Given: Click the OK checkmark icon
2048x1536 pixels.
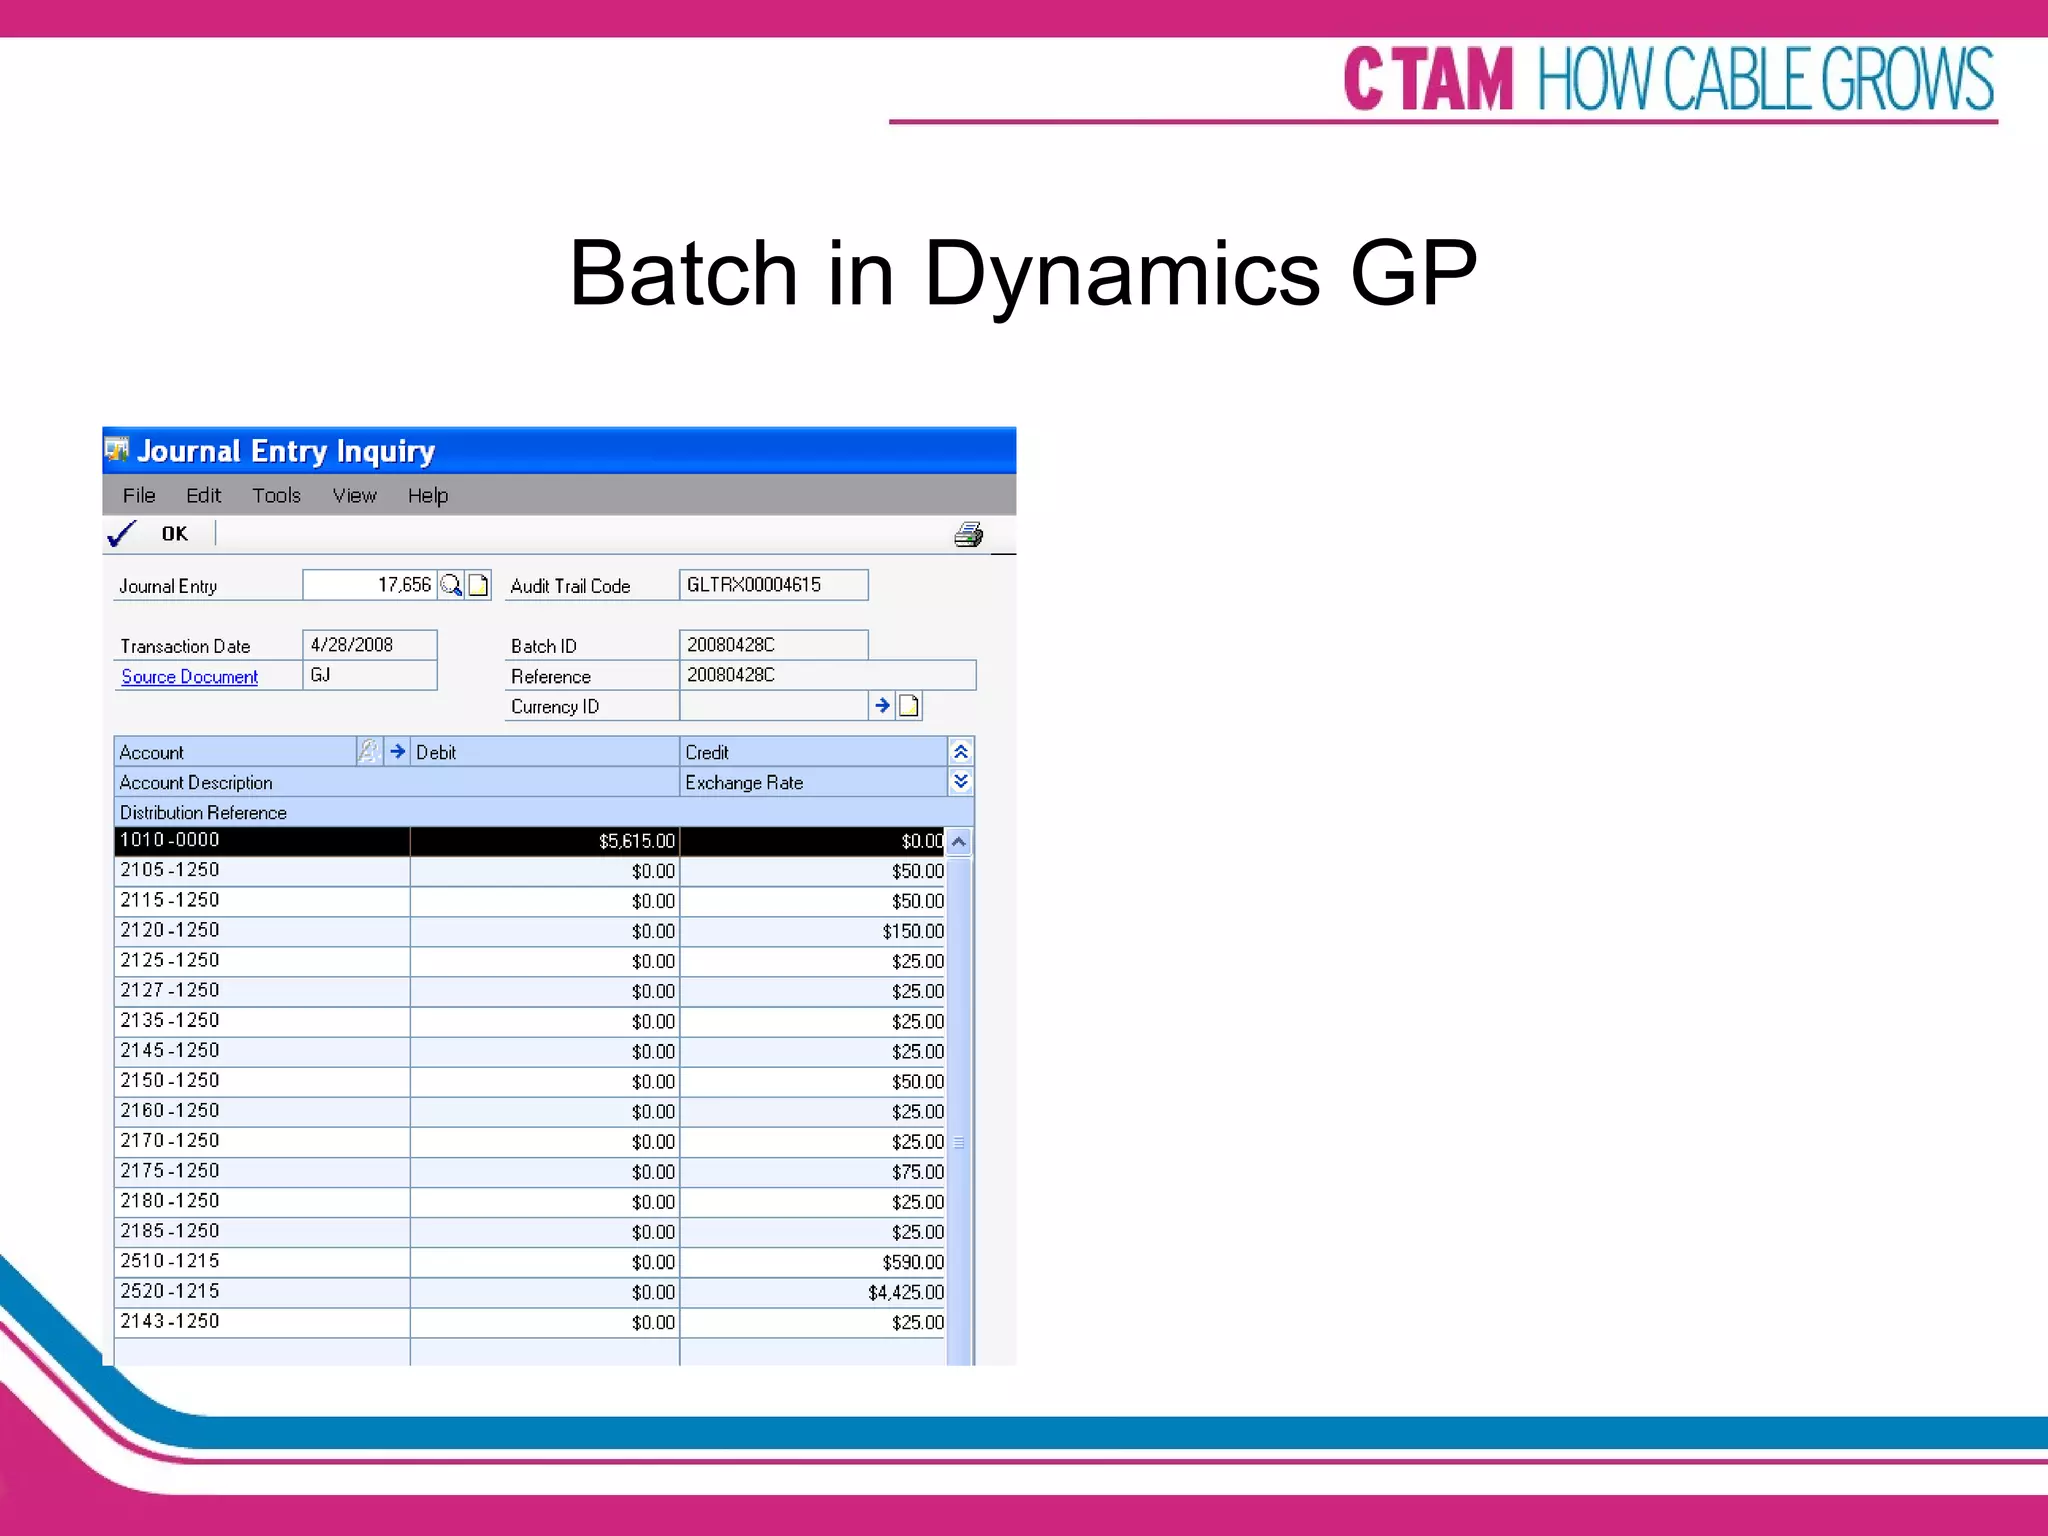Looking at the screenshot, I should pyautogui.click(x=121, y=534).
